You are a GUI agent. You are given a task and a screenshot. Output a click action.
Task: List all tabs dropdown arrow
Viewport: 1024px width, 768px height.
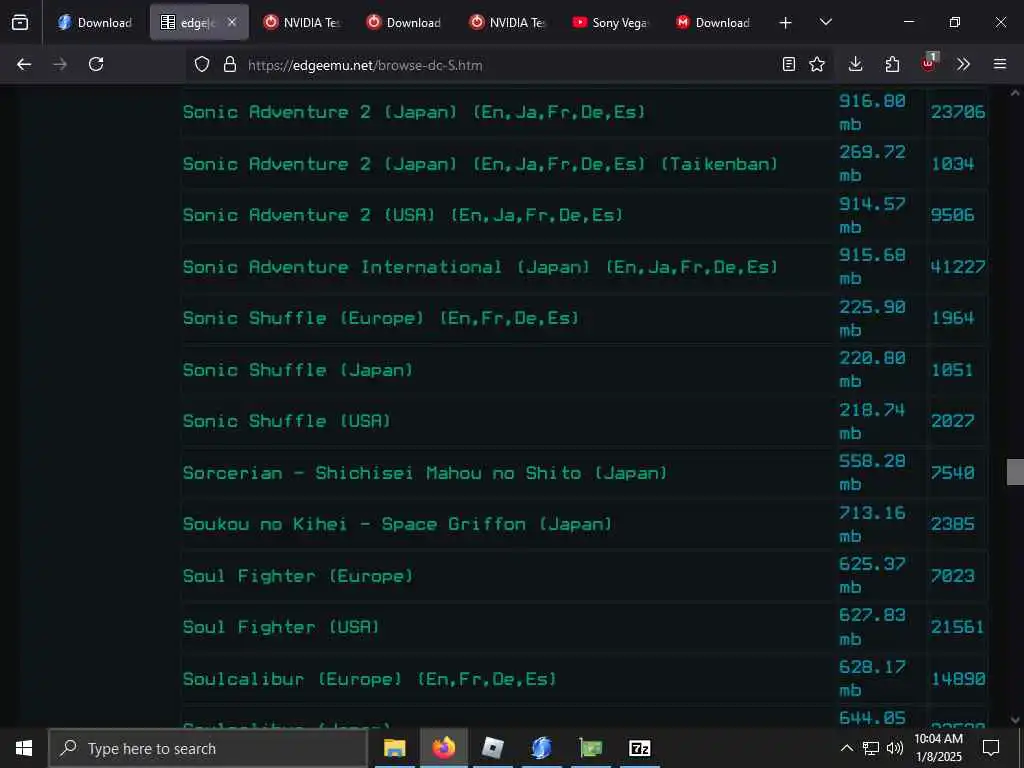825,22
